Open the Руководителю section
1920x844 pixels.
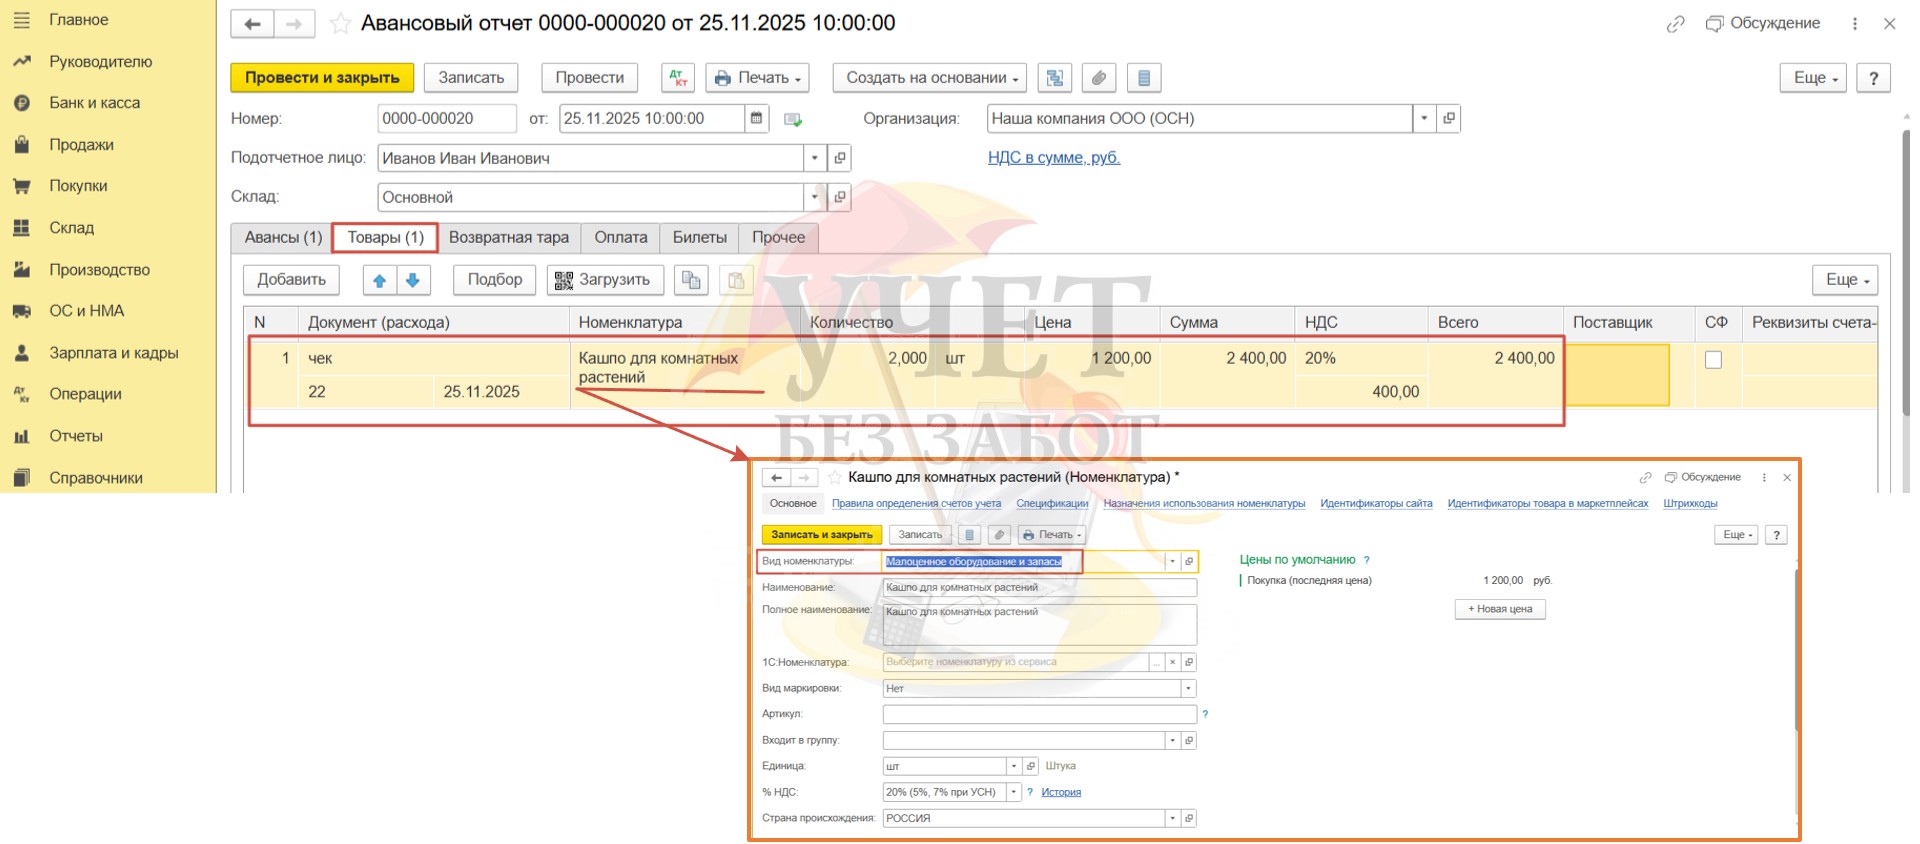tap(100, 62)
